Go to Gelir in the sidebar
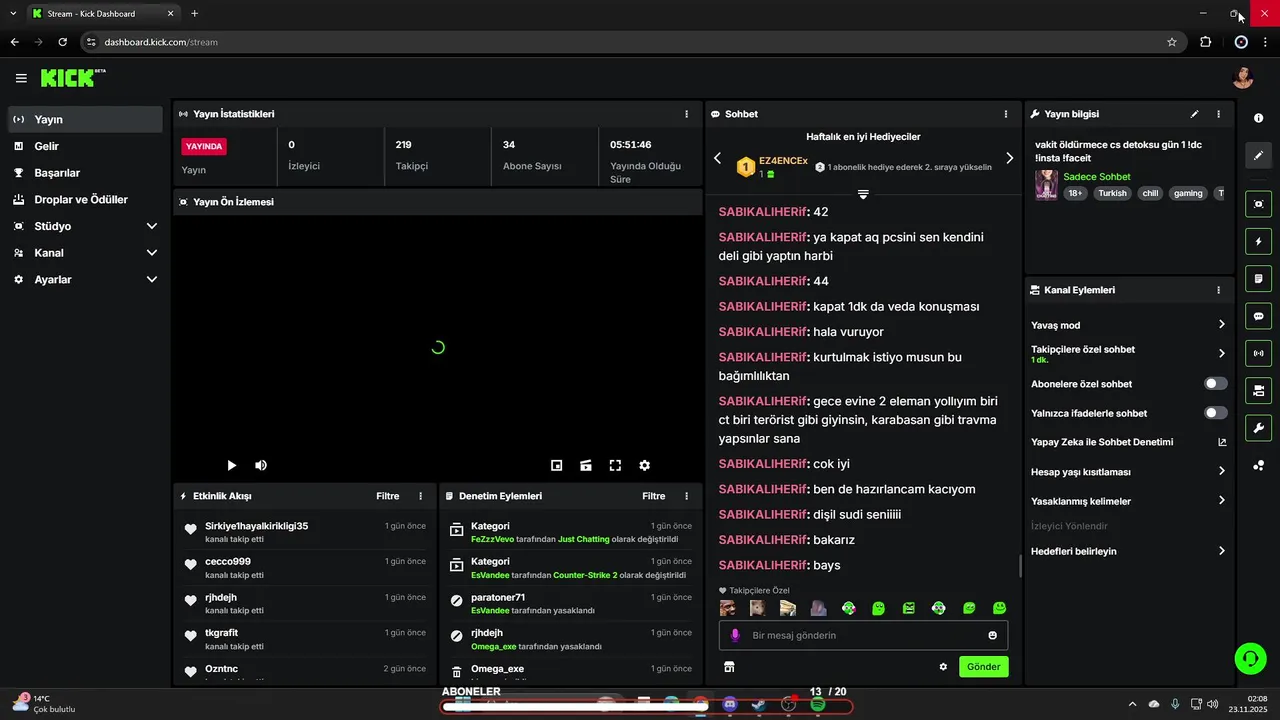 click(x=85, y=146)
